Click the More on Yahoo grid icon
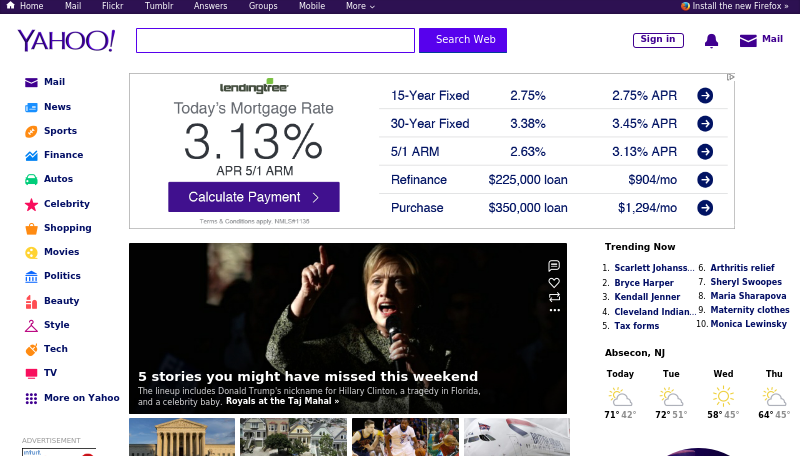This screenshot has width=800, height=456. (x=31, y=398)
